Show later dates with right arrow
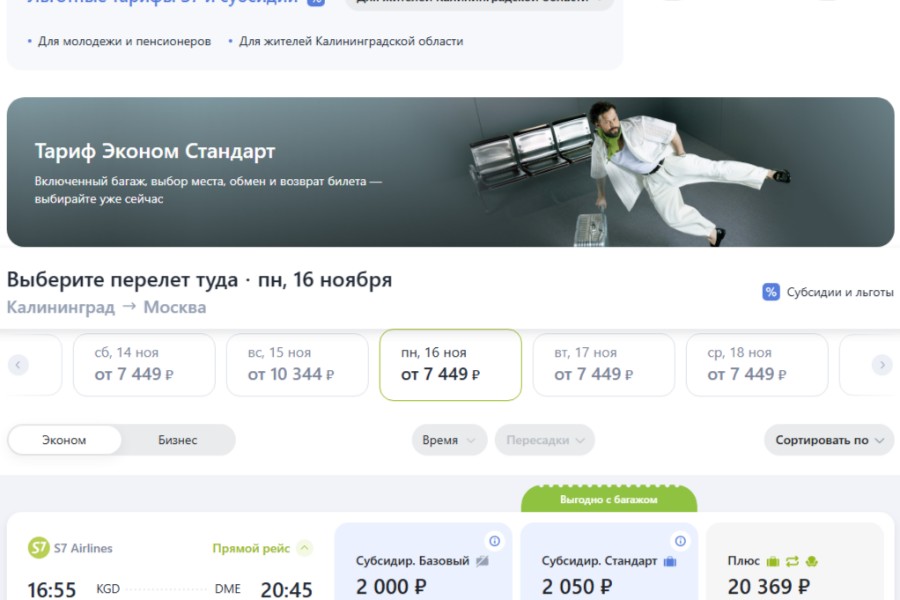900x600 pixels. click(x=882, y=365)
